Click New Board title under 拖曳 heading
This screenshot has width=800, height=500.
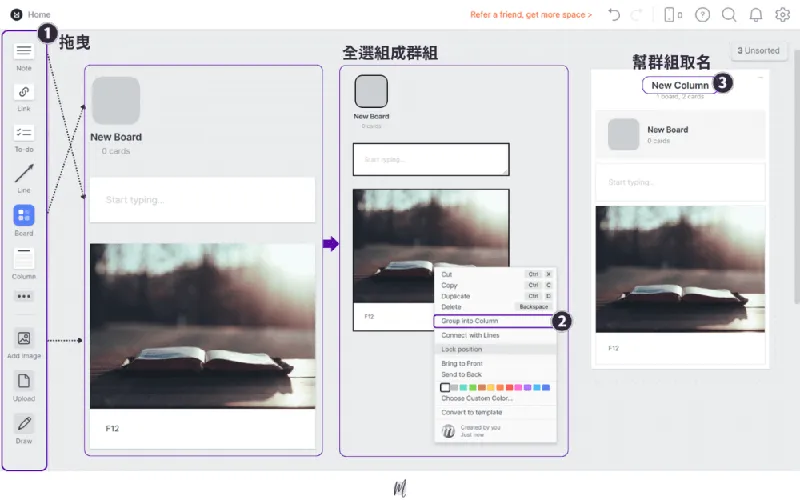click(x=116, y=137)
